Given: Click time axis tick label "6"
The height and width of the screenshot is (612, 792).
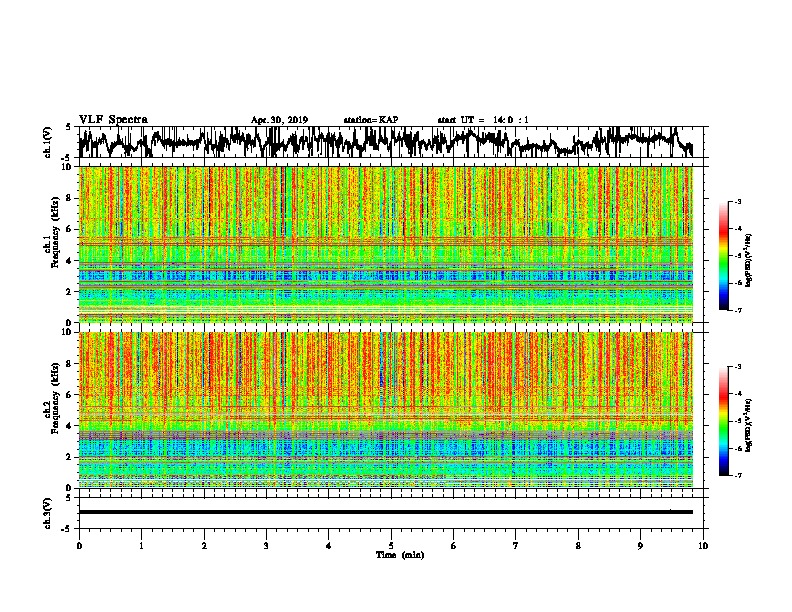Looking at the screenshot, I should point(454,546).
